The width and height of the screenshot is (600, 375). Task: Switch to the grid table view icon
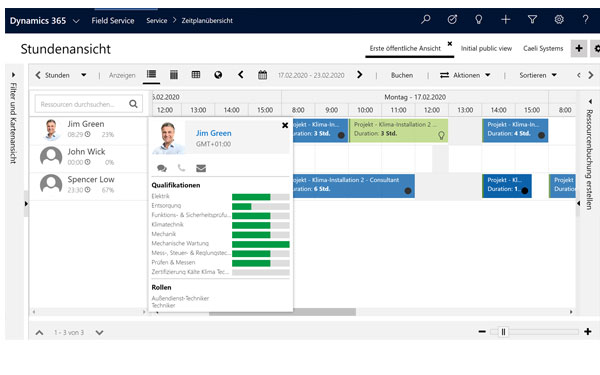coord(196,75)
